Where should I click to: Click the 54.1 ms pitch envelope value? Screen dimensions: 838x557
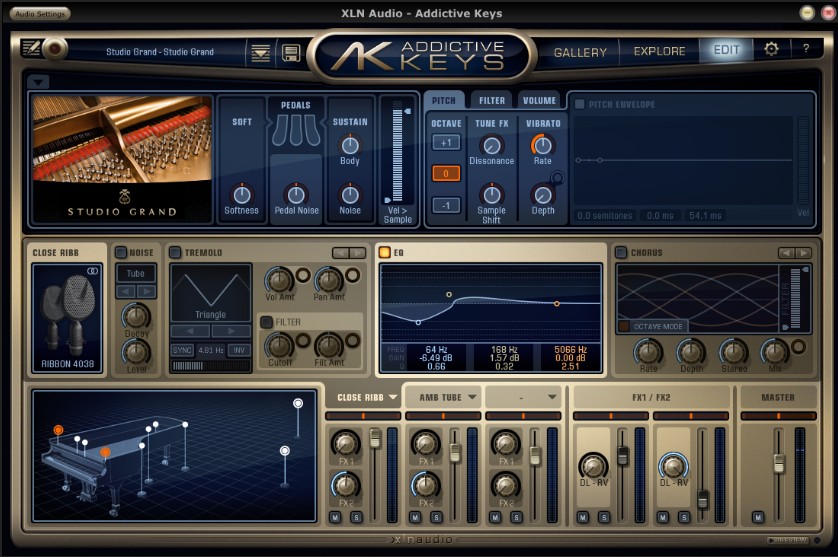click(x=705, y=215)
